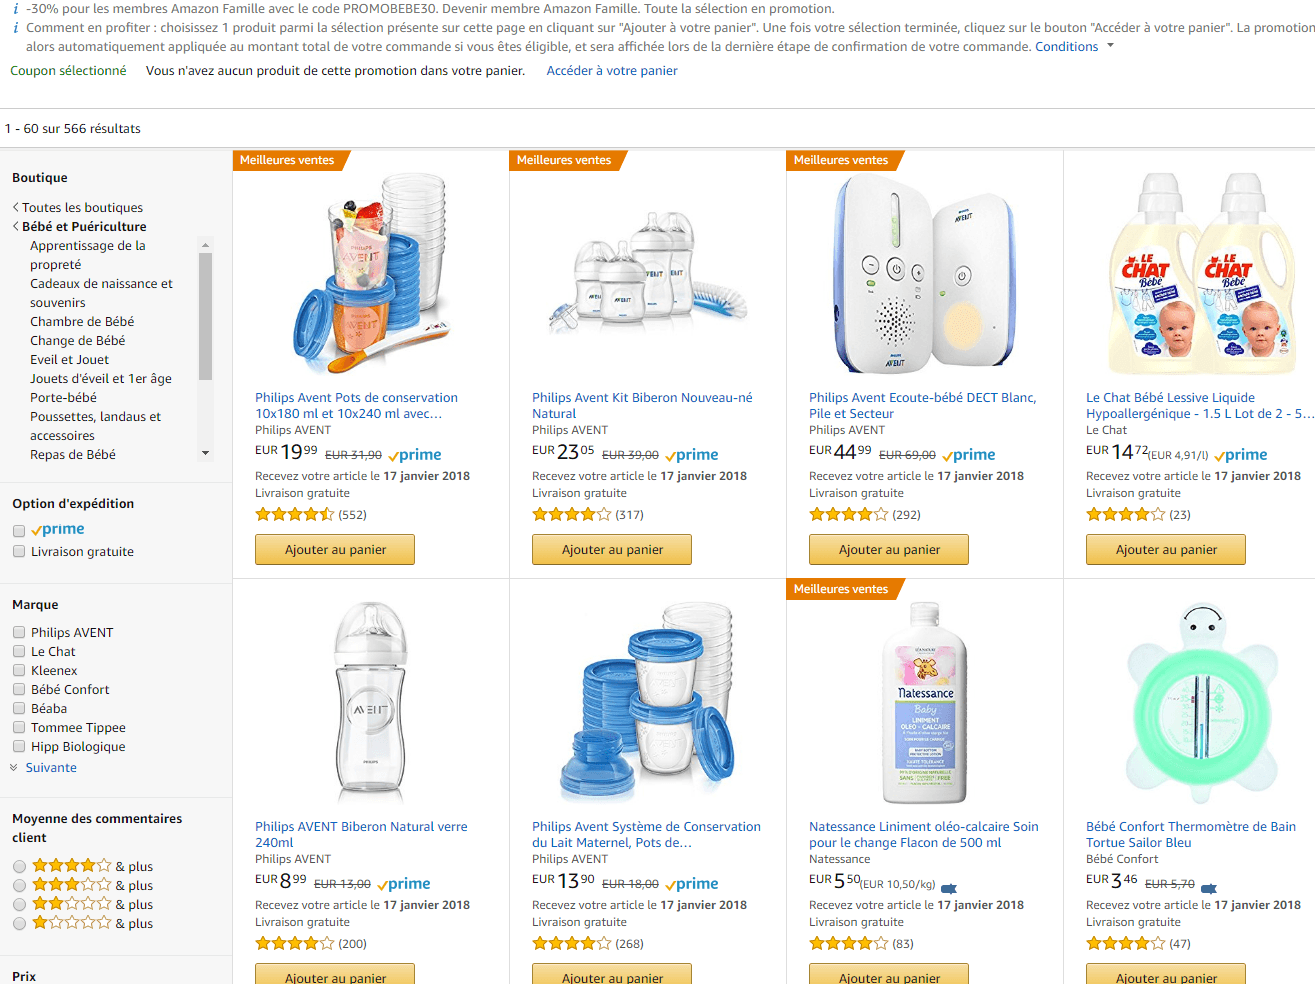The image size is (1315, 984).
Task: Open the Natessance Liniment product image
Action: click(x=924, y=703)
